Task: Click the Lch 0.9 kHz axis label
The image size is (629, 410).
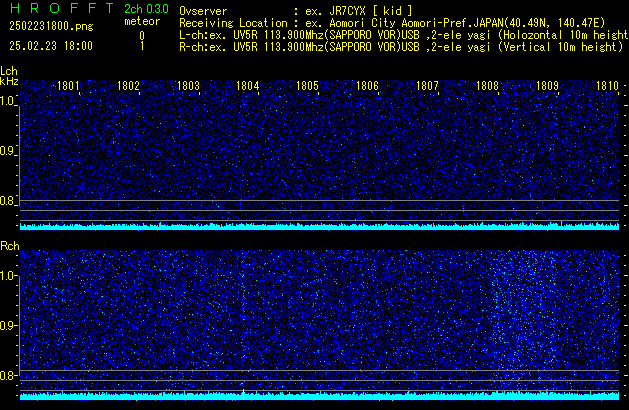Action: (x=8, y=151)
